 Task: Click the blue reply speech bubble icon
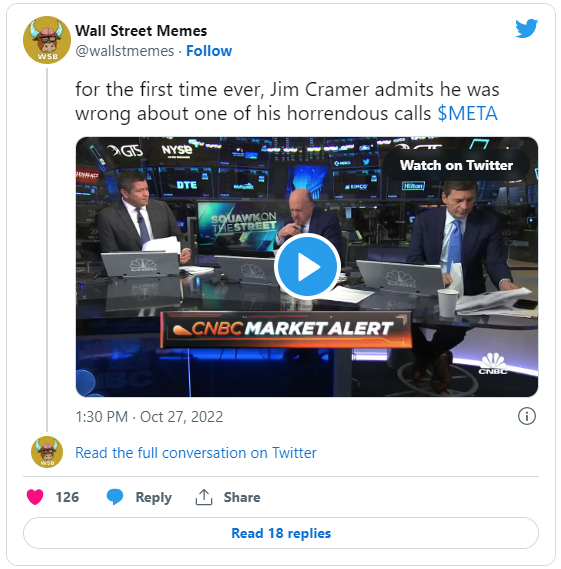click(115, 497)
